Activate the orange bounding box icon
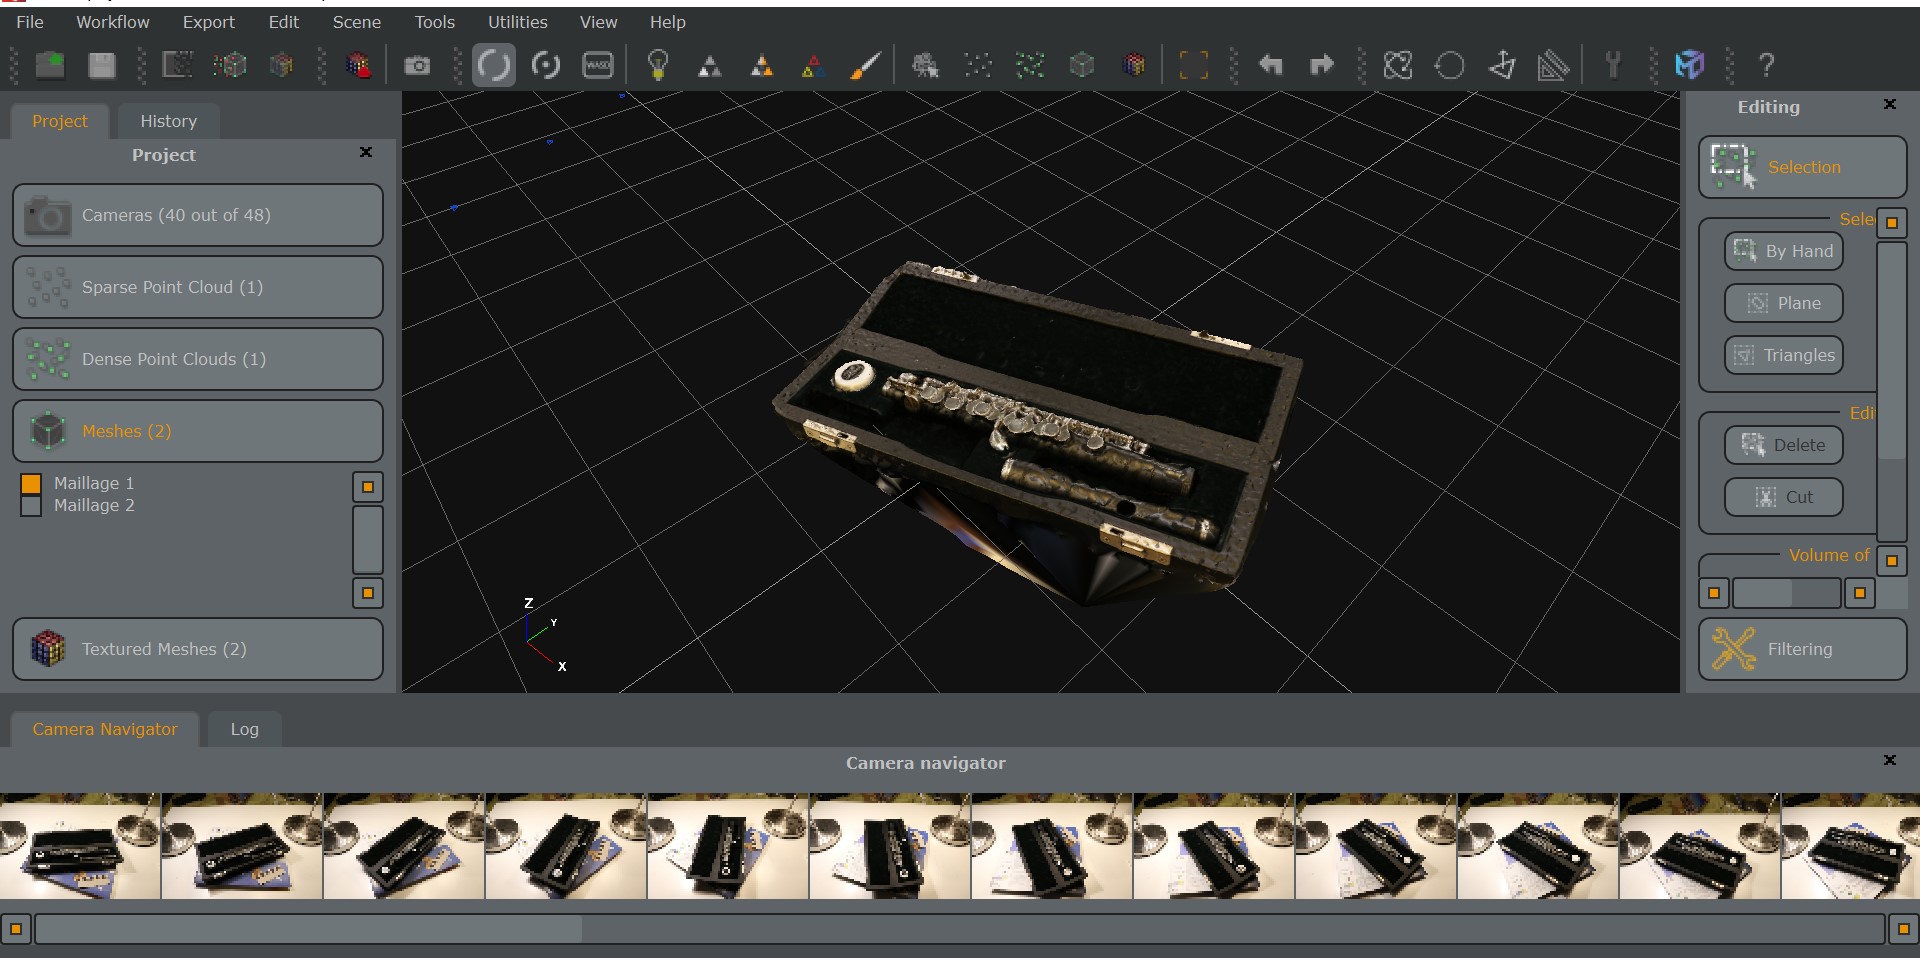 1193,66
